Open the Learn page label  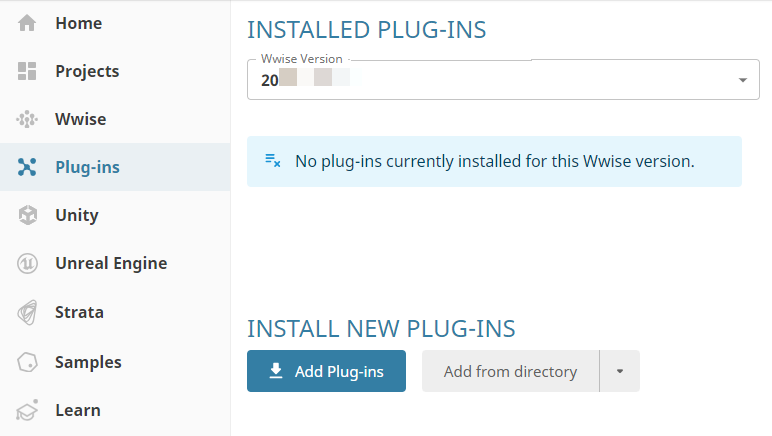78,410
